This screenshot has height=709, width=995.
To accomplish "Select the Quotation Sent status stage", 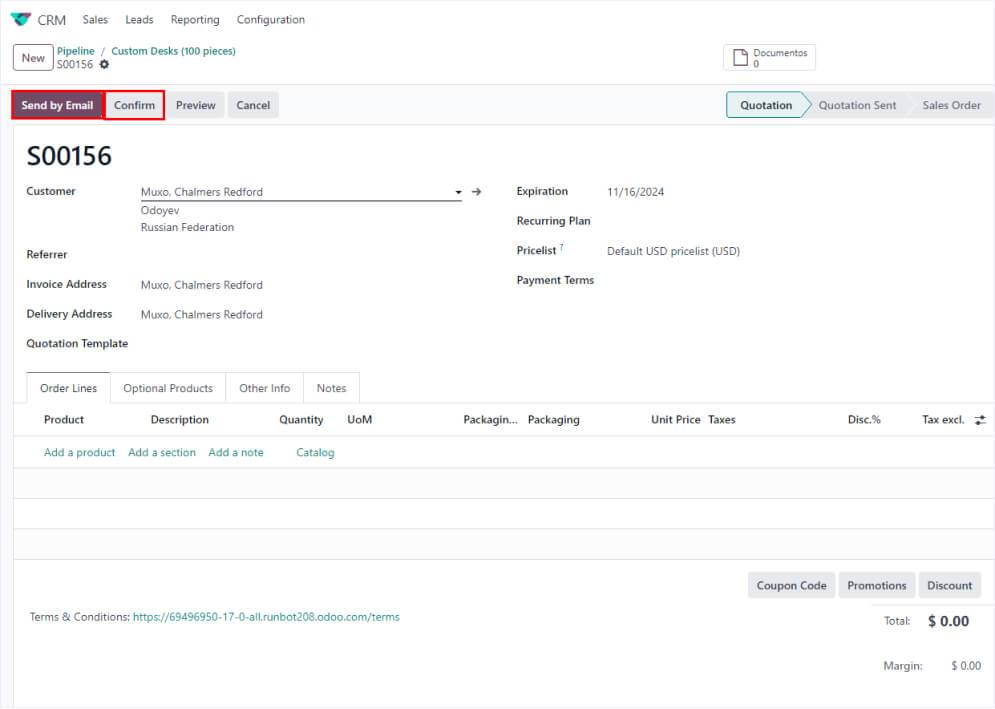I will pos(857,105).
